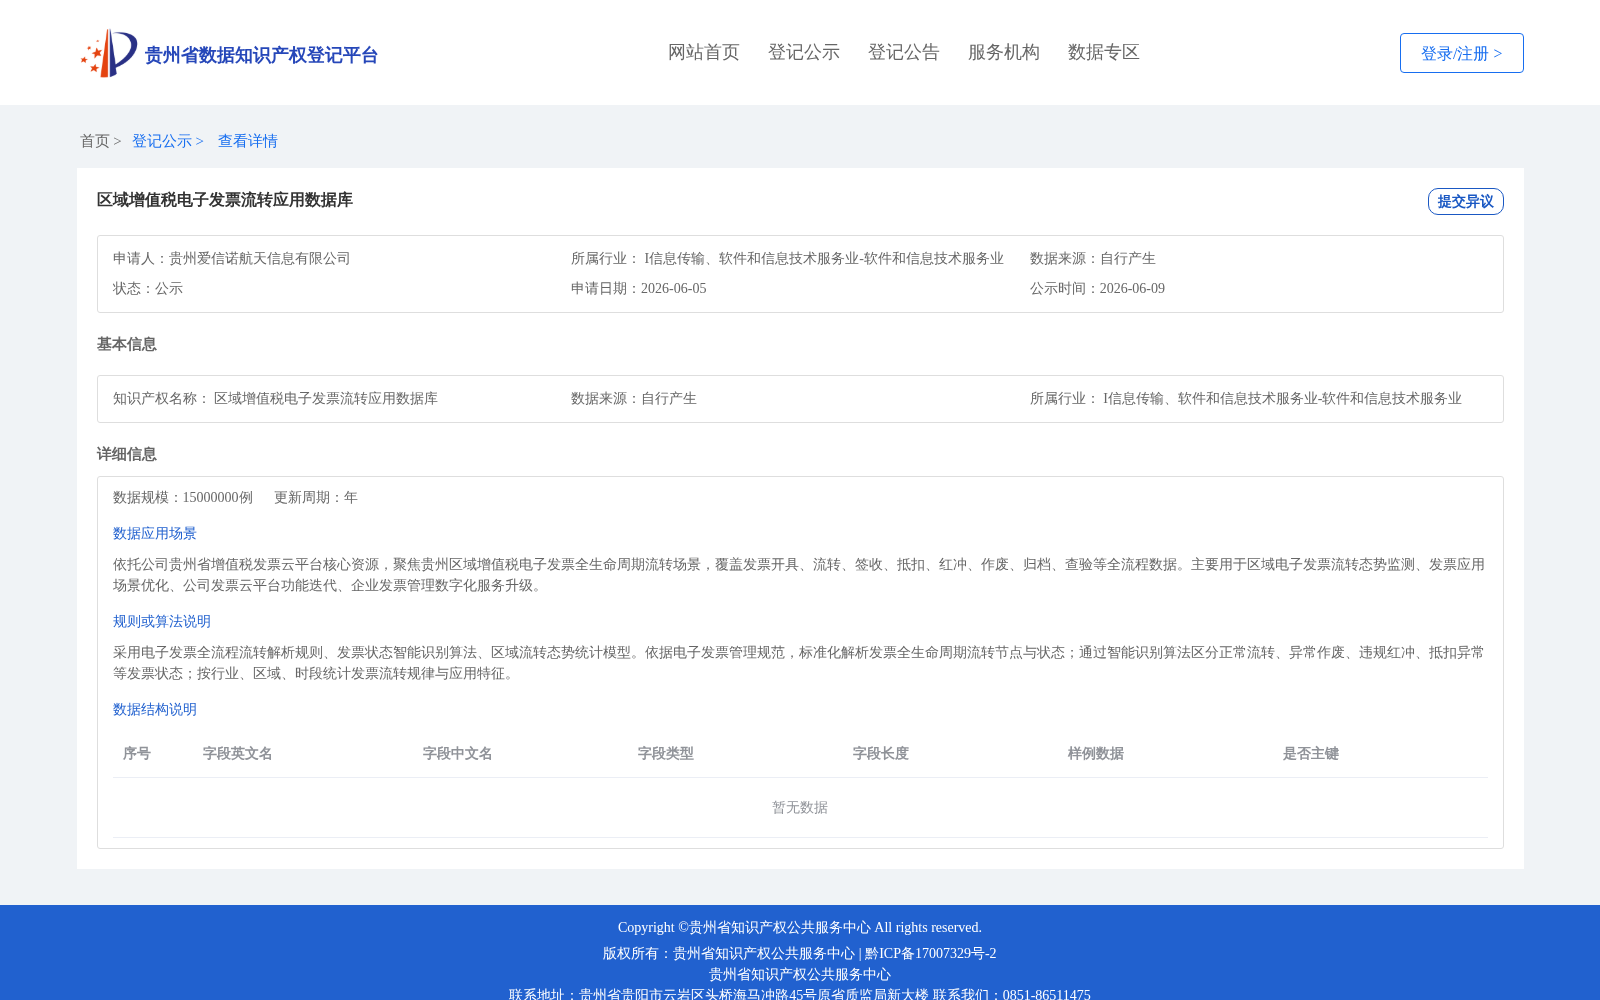Click the 数据规模：15000000例 text
The image size is (1600, 1000).
(x=183, y=497)
